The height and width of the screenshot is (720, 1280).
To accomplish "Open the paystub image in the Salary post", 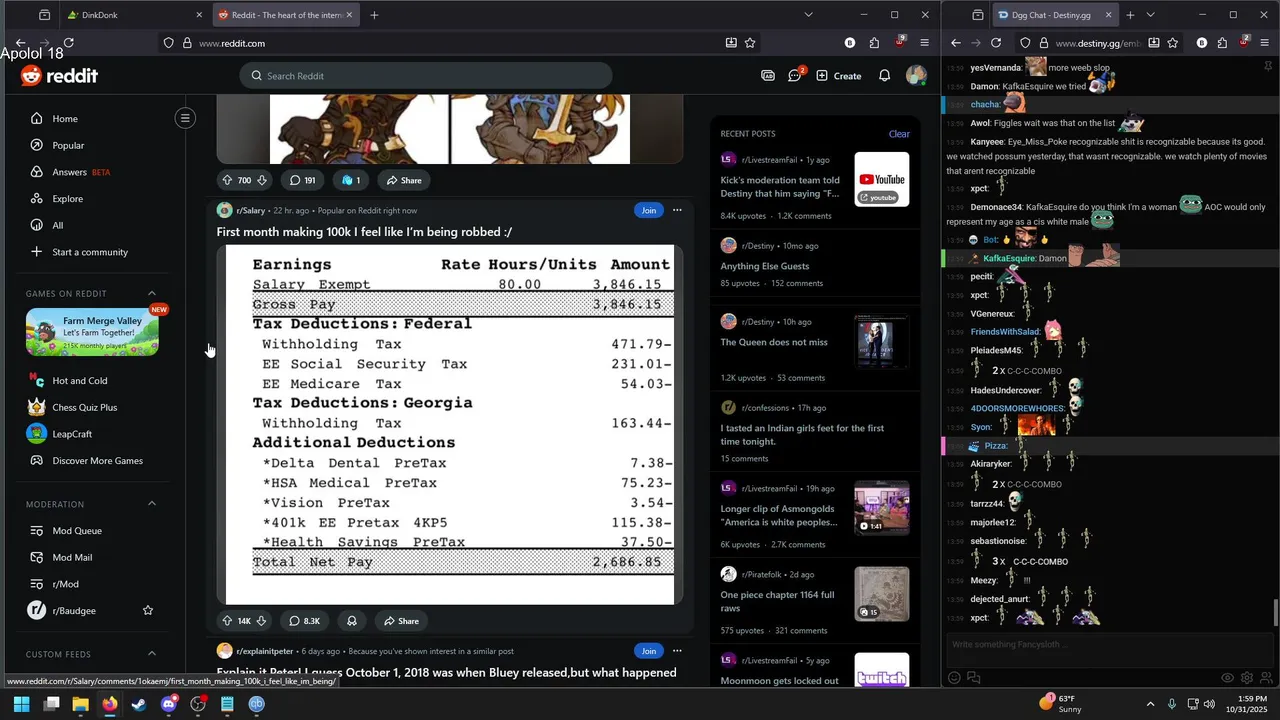I will 450,425.
